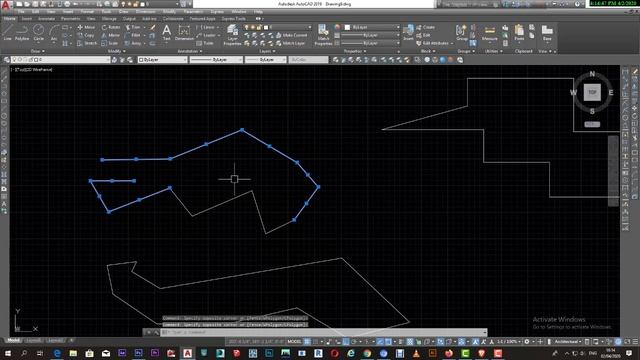Expand the Annotation panel
640x360 pixels.
pyautogui.click(x=190, y=51)
